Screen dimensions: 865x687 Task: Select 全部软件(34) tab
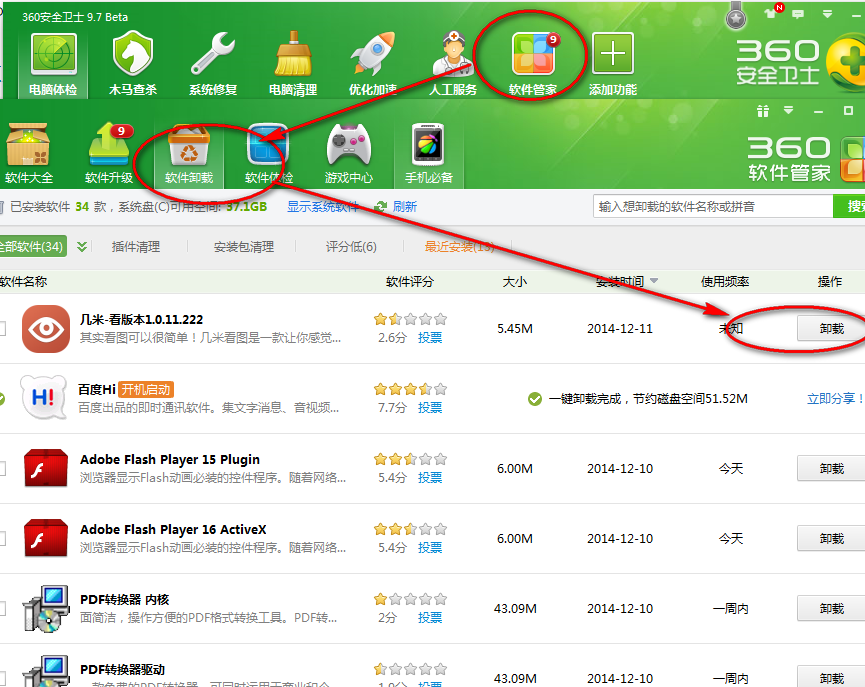pos(33,246)
